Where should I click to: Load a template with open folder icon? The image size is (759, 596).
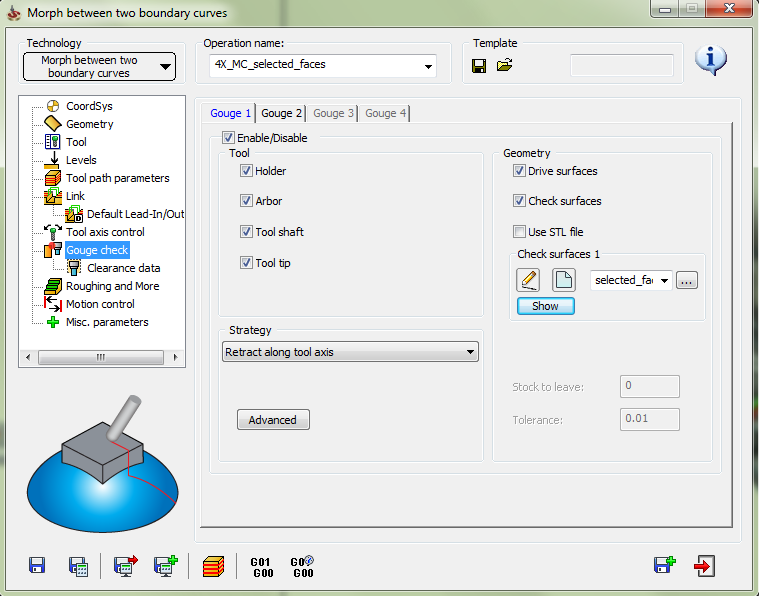504,65
